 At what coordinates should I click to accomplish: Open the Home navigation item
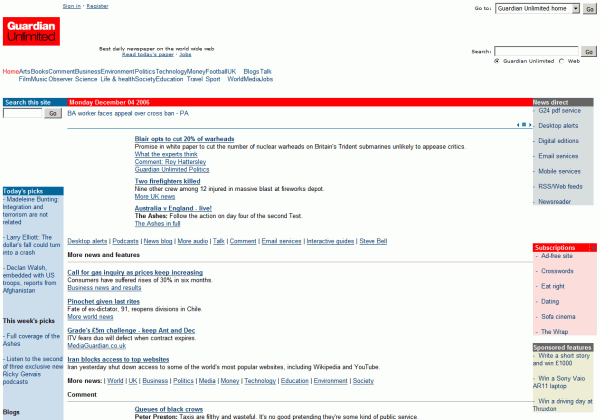click(11, 72)
